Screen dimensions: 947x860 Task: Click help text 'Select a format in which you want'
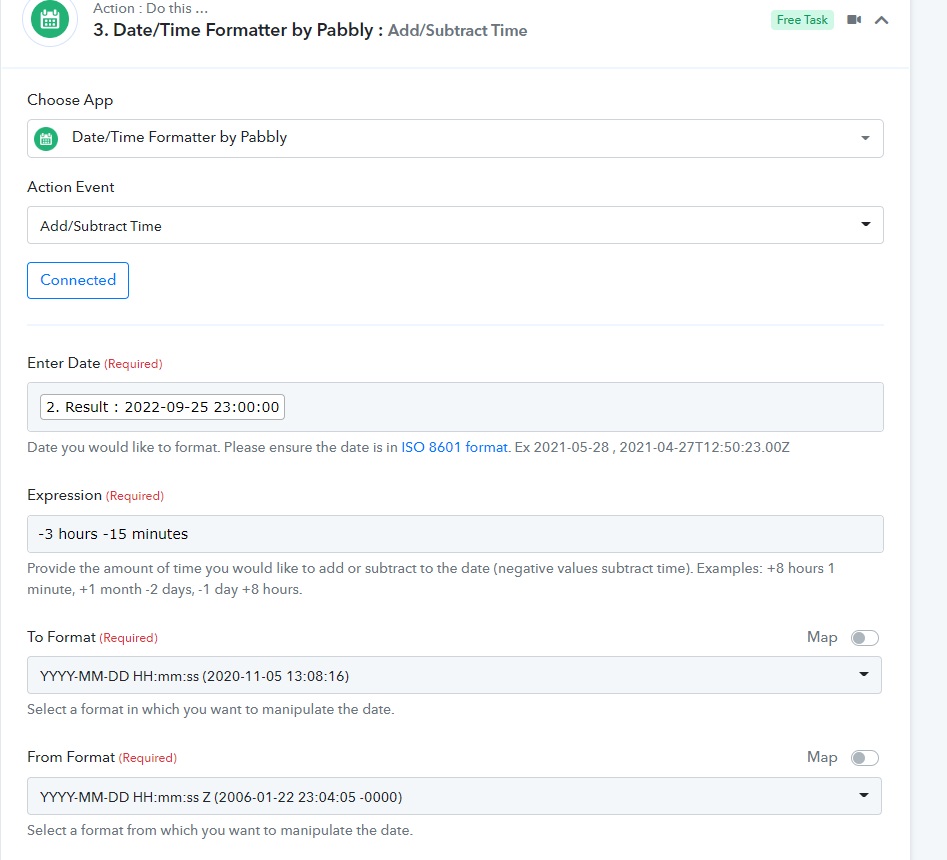tap(211, 710)
